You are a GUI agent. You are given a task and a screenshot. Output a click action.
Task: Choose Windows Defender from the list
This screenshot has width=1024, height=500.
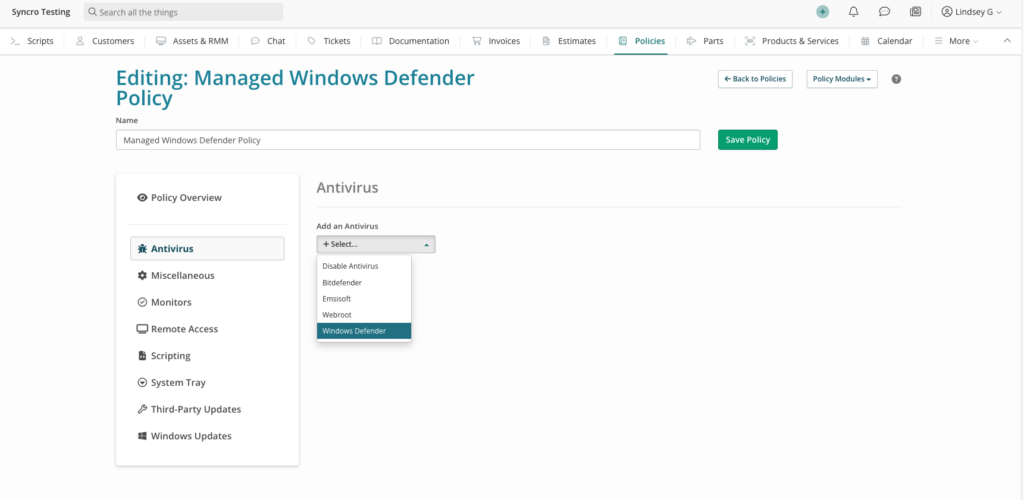point(364,331)
